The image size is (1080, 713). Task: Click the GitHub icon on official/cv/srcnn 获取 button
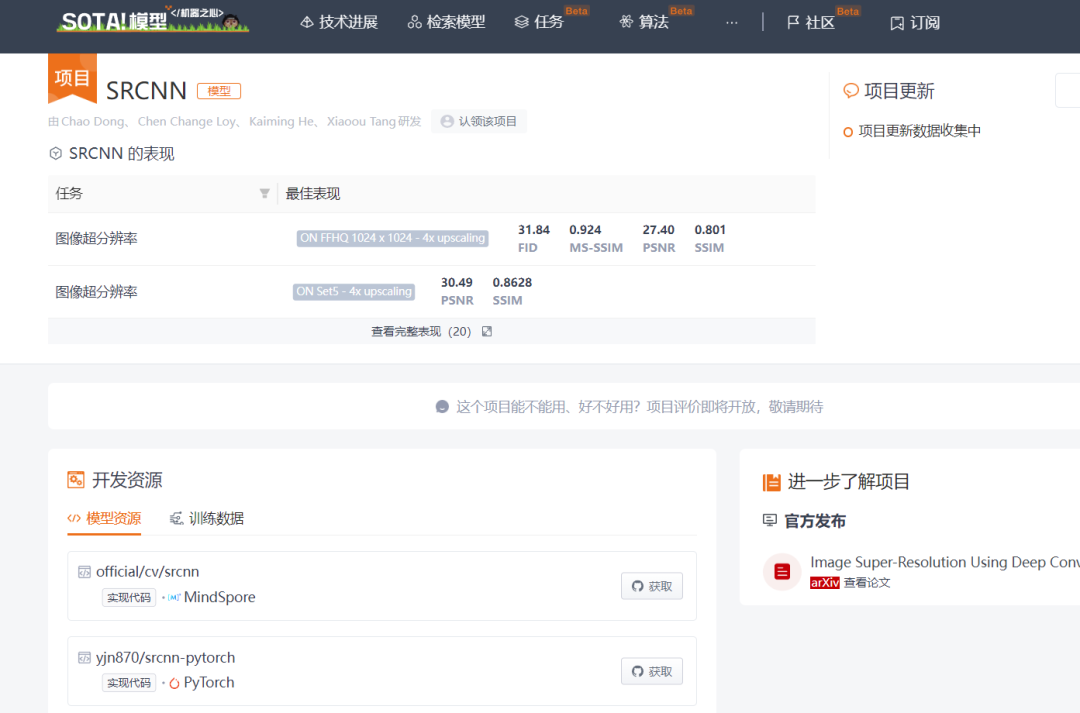(637, 586)
